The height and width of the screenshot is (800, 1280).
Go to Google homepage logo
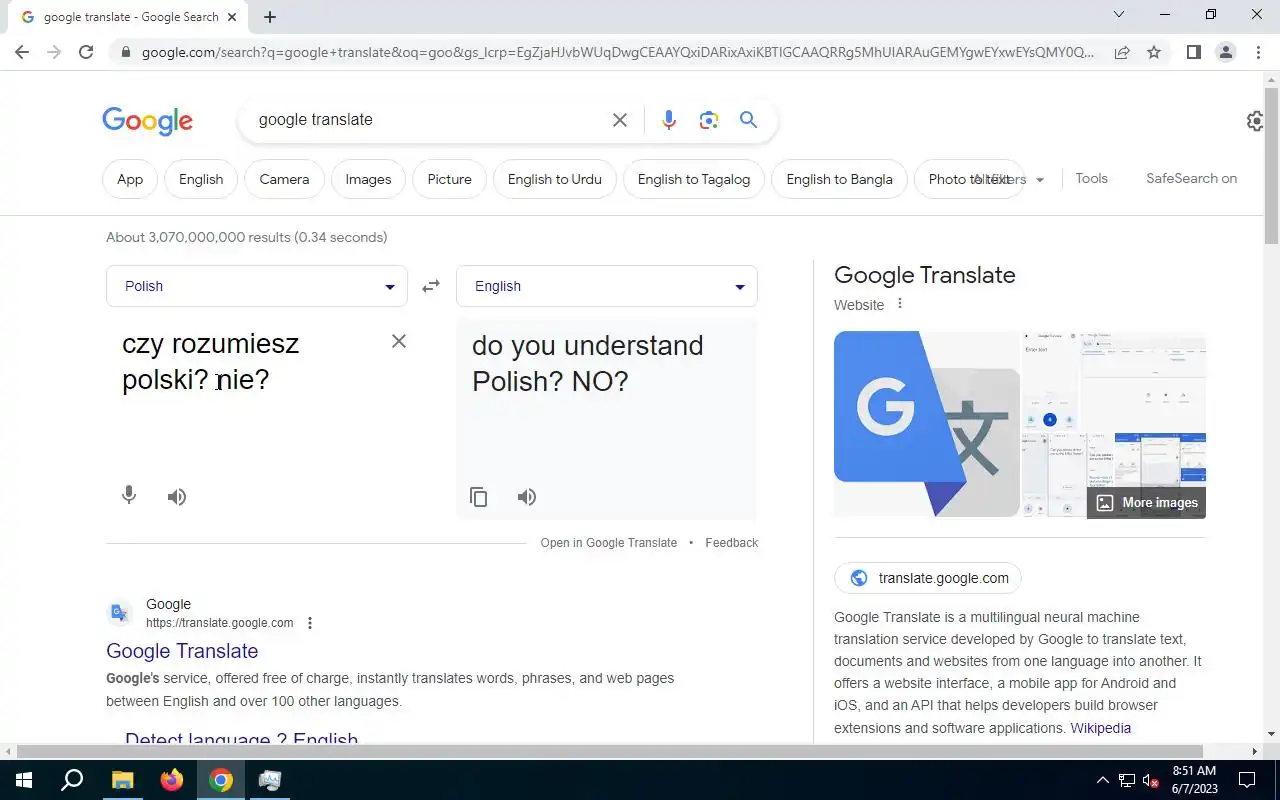click(x=147, y=121)
